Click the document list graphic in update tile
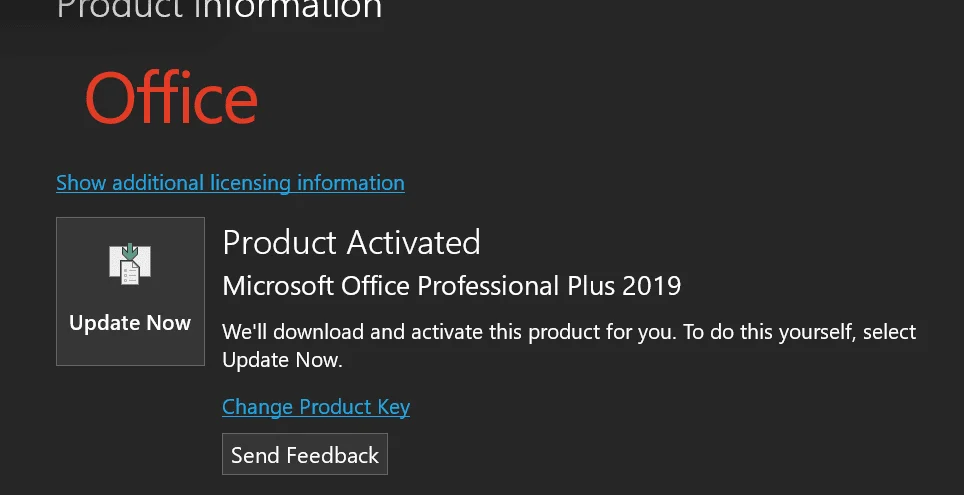Screen dimensions: 964x495 (130, 274)
